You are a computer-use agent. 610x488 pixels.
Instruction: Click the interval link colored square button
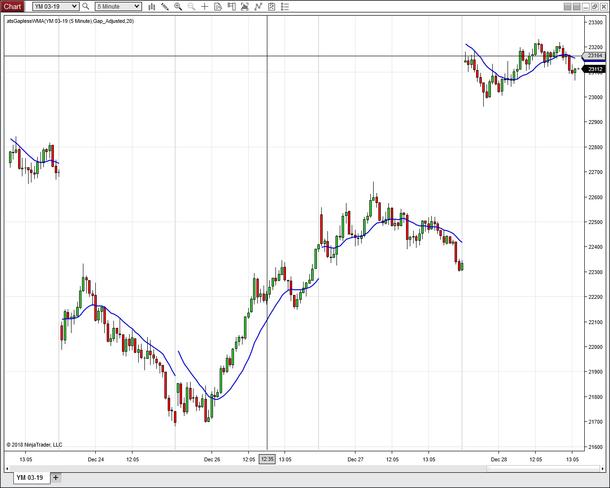pos(577,7)
